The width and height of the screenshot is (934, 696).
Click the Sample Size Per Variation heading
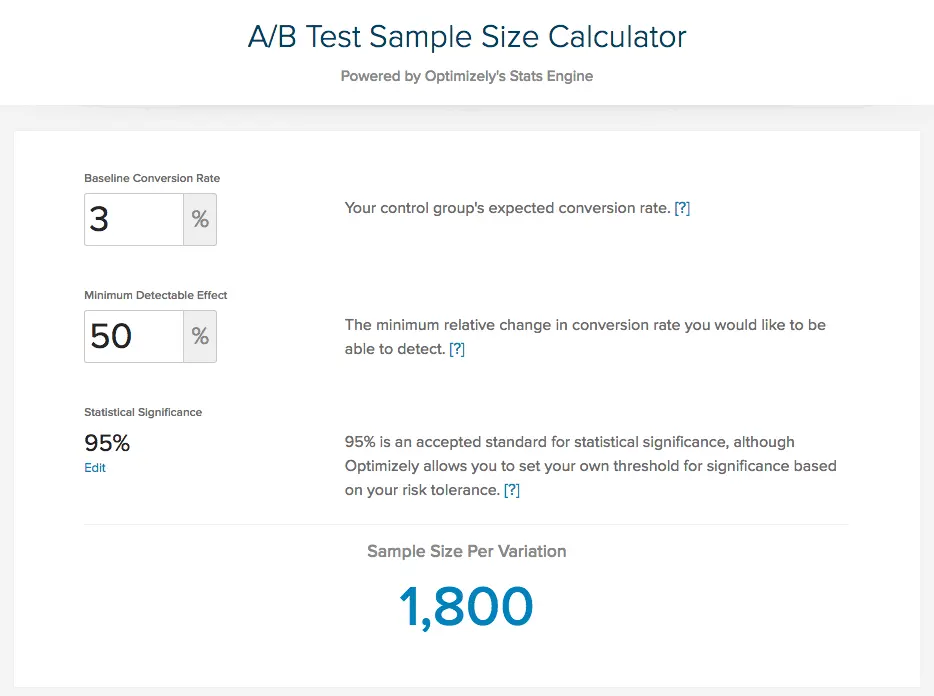(466, 551)
